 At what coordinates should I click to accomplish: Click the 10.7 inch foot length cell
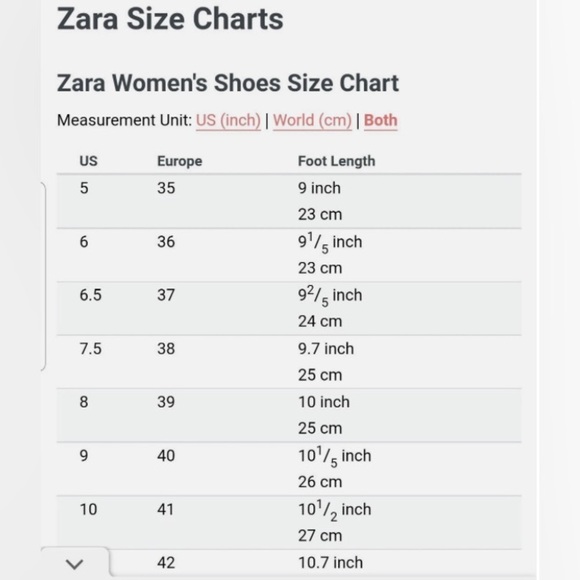coord(330,563)
